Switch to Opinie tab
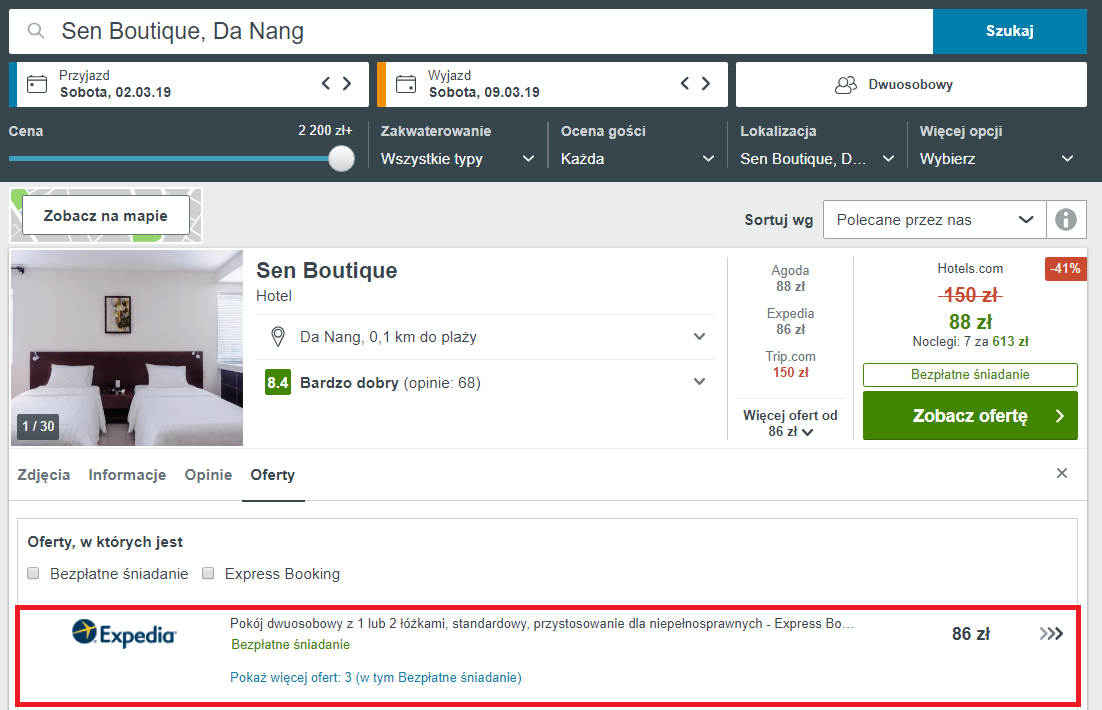The height and width of the screenshot is (710, 1102). click(208, 475)
